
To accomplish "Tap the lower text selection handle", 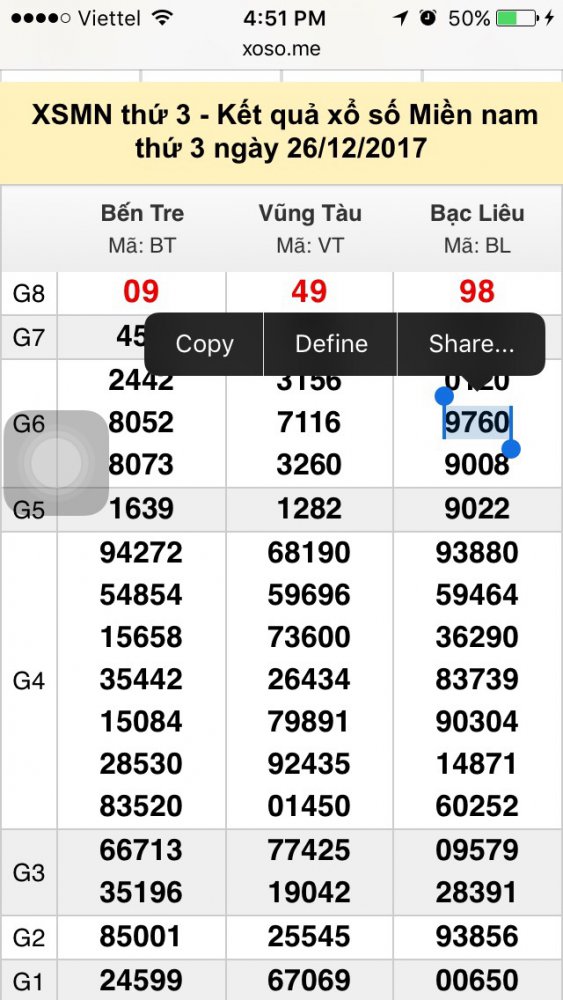I will (511, 449).
